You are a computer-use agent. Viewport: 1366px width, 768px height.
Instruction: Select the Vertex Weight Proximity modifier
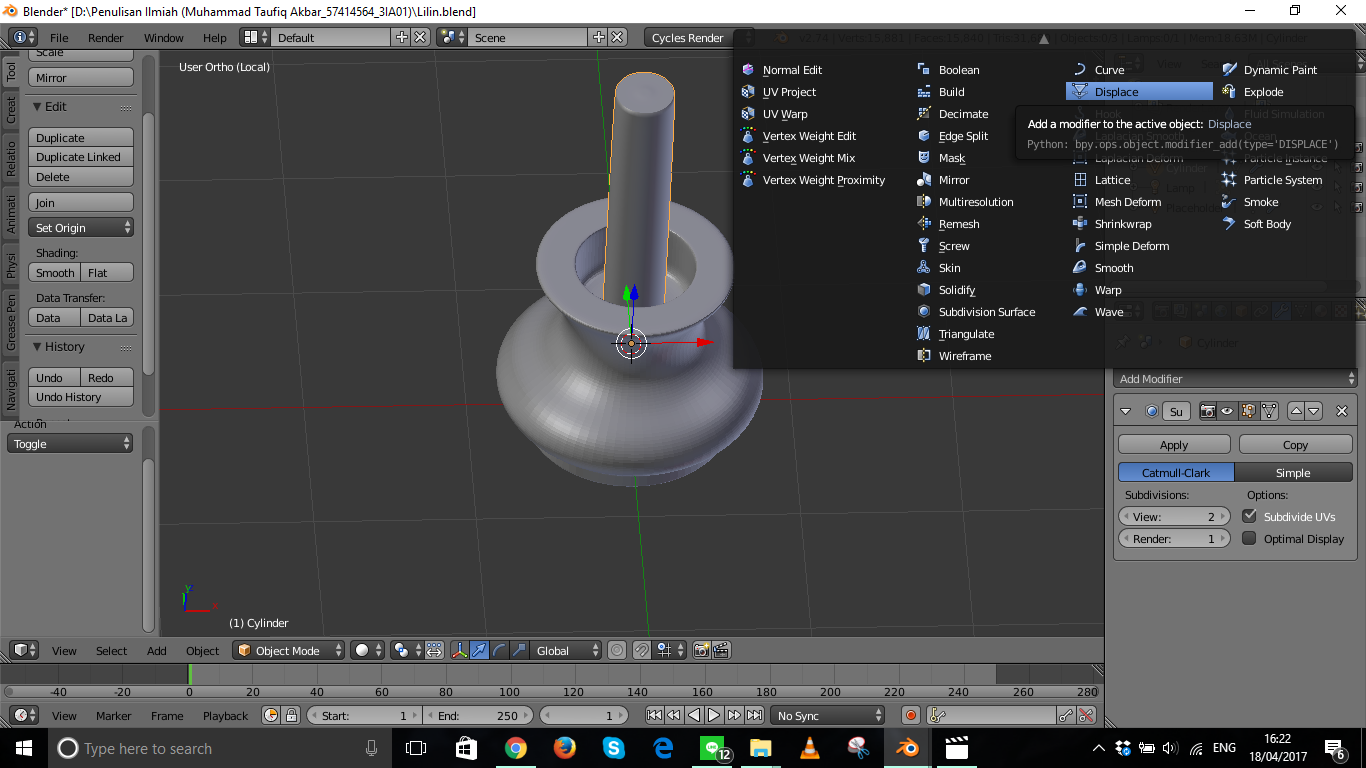[823, 180]
